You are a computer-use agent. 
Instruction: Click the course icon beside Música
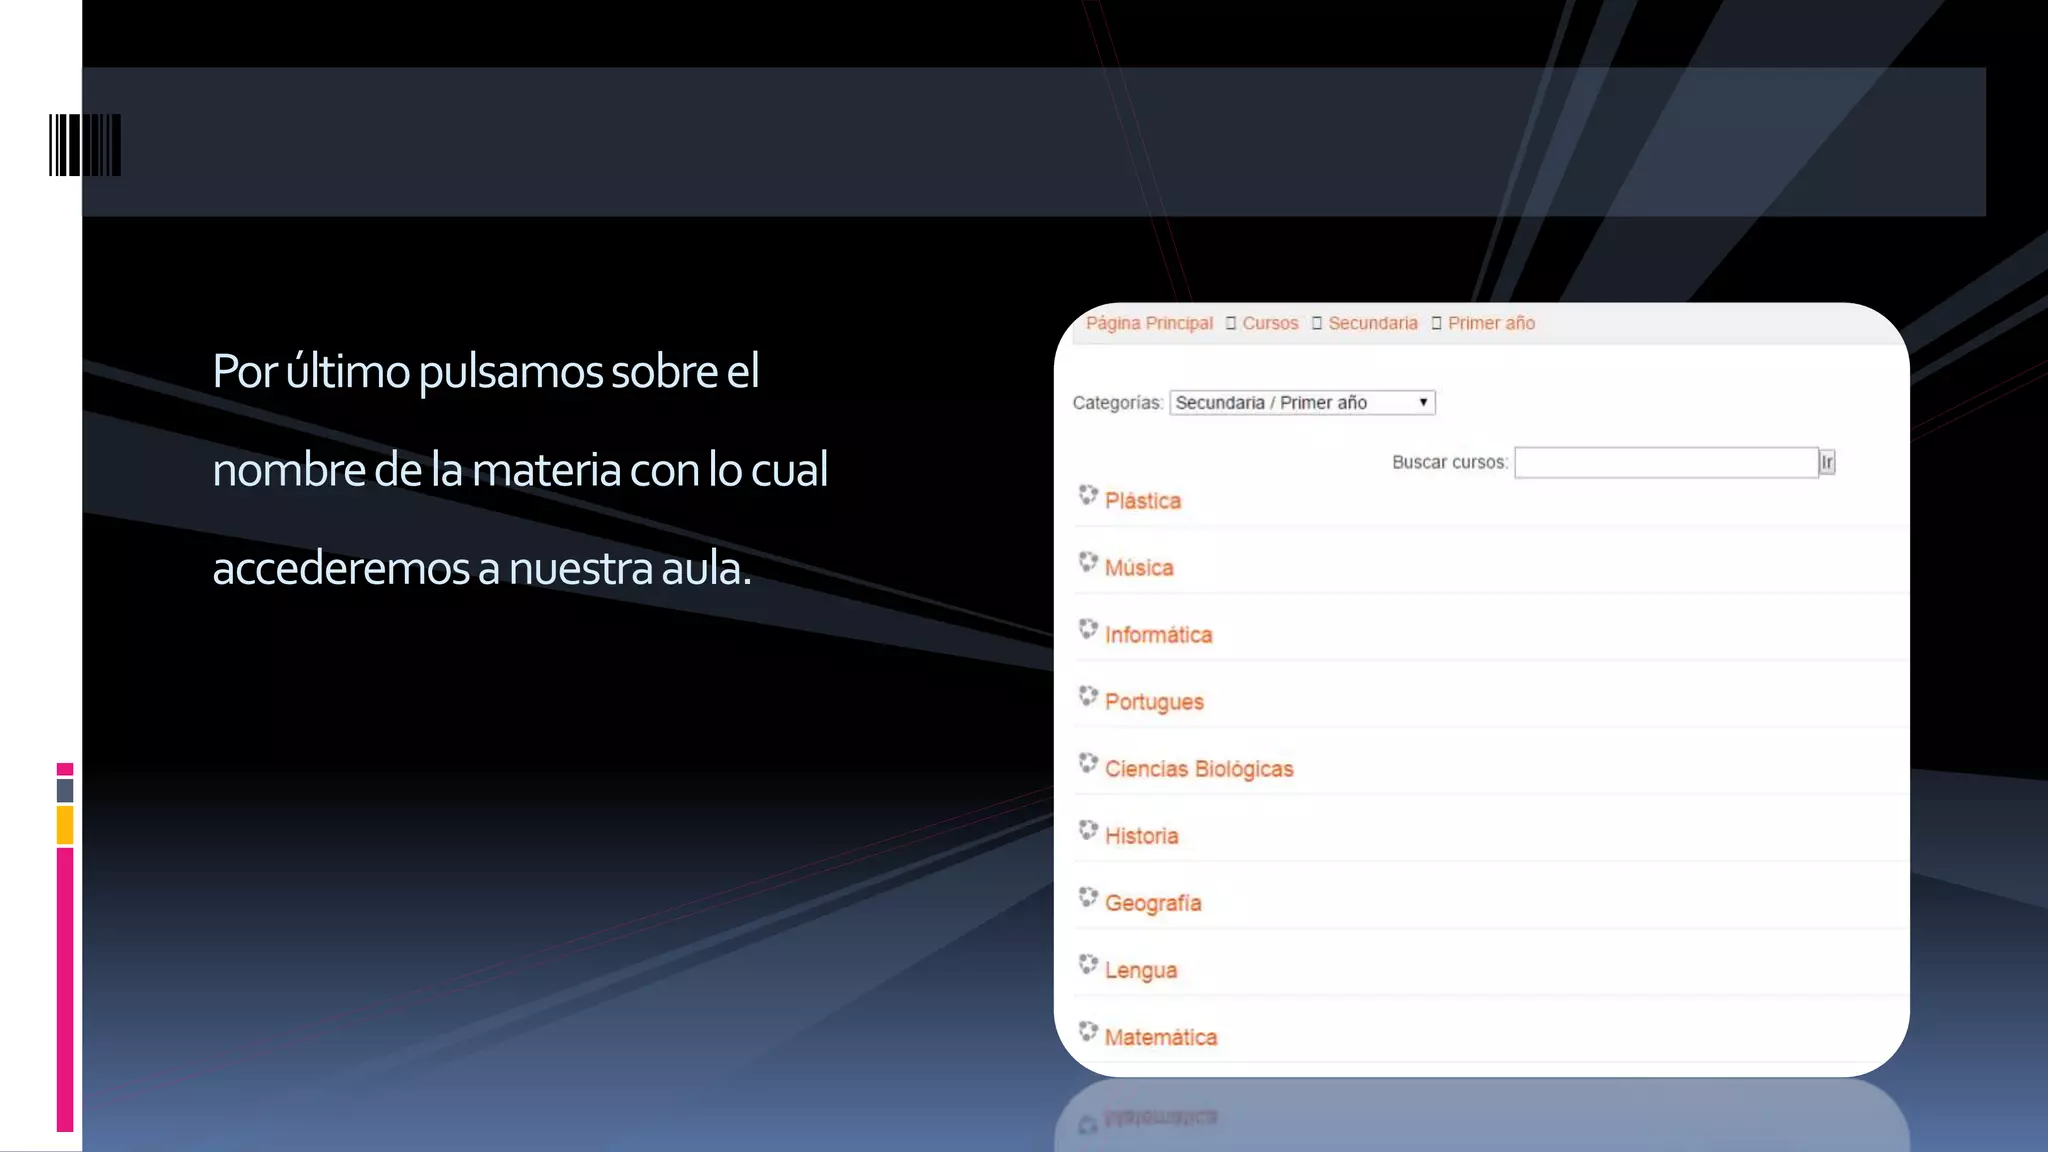click(1088, 562)
